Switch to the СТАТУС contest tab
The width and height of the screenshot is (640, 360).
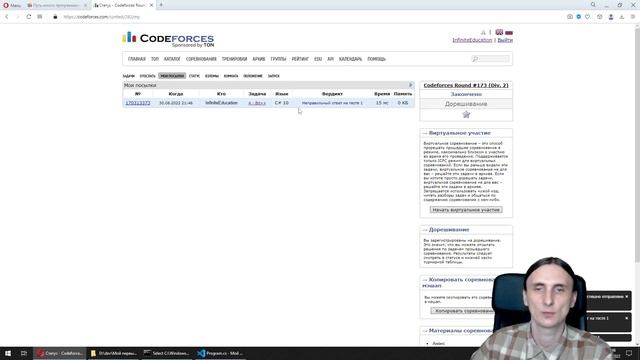point(194,76)
